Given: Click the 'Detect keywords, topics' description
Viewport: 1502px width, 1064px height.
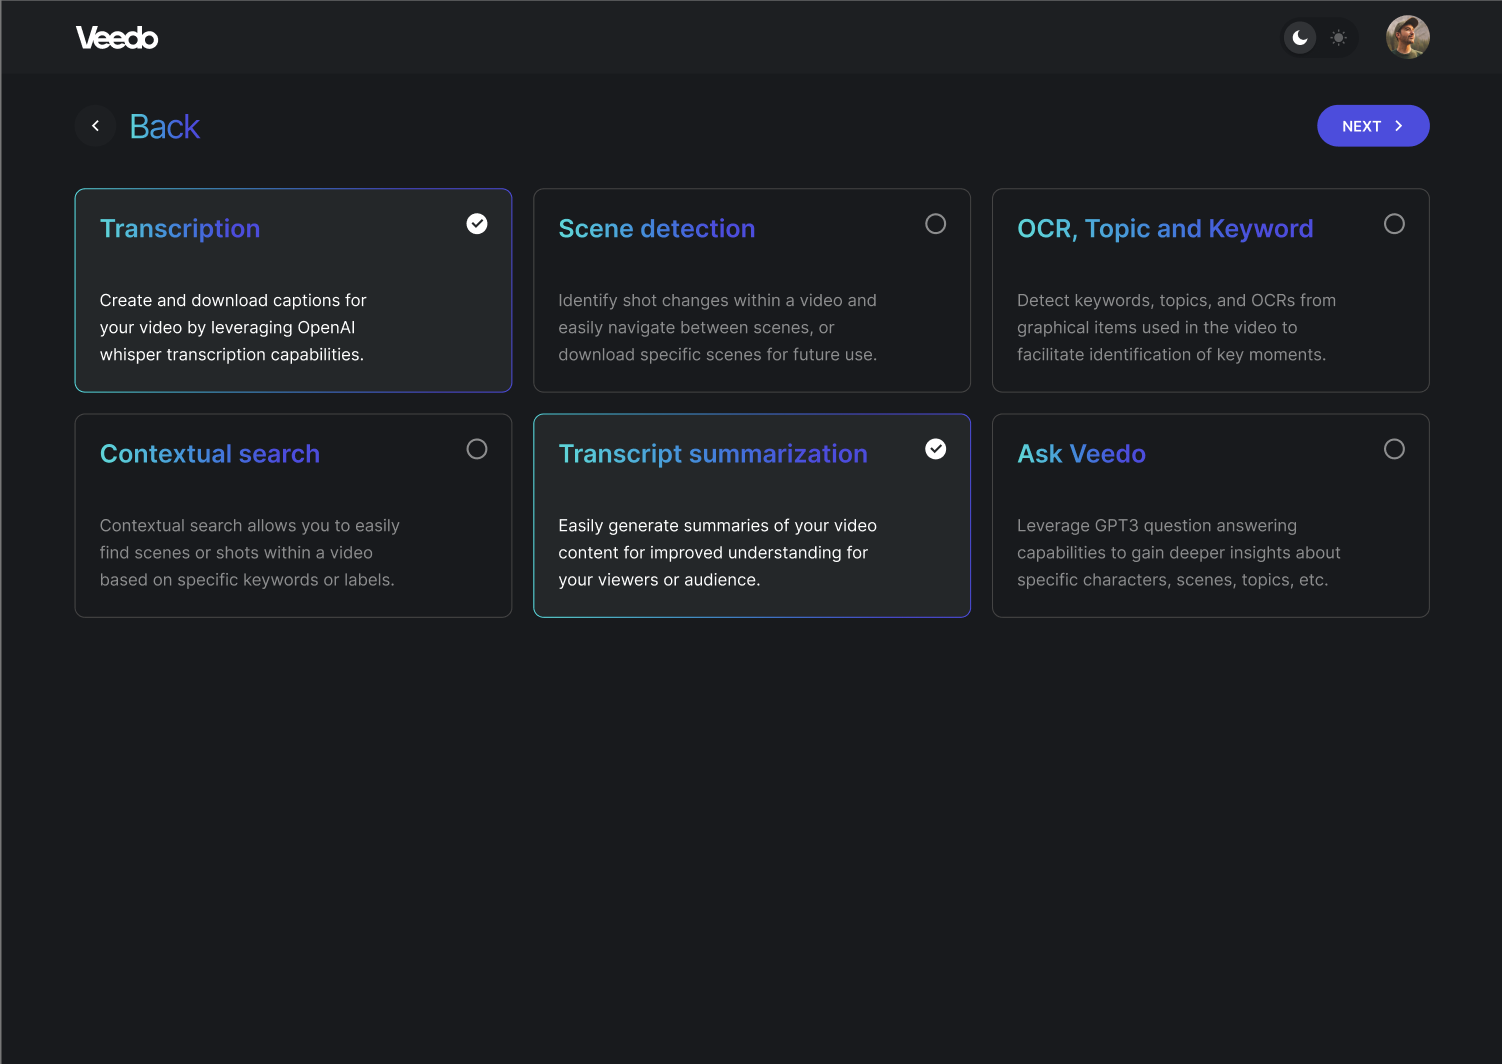Looking at the screenshot, I should (x=1176, y=327).
